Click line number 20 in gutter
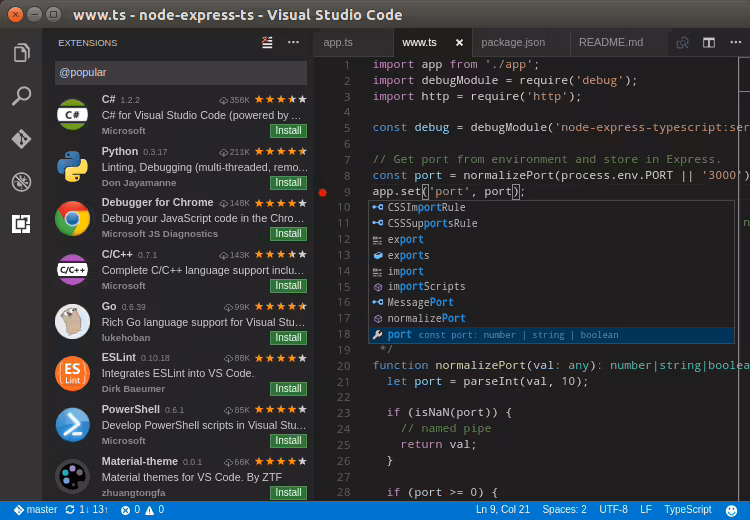Screen dimensions: 750x520 coord(343,366)
